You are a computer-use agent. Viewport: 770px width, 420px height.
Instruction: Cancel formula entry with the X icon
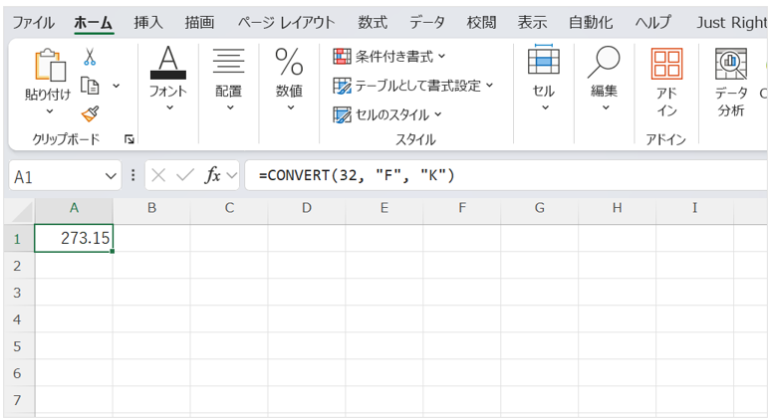coord(158,175)
